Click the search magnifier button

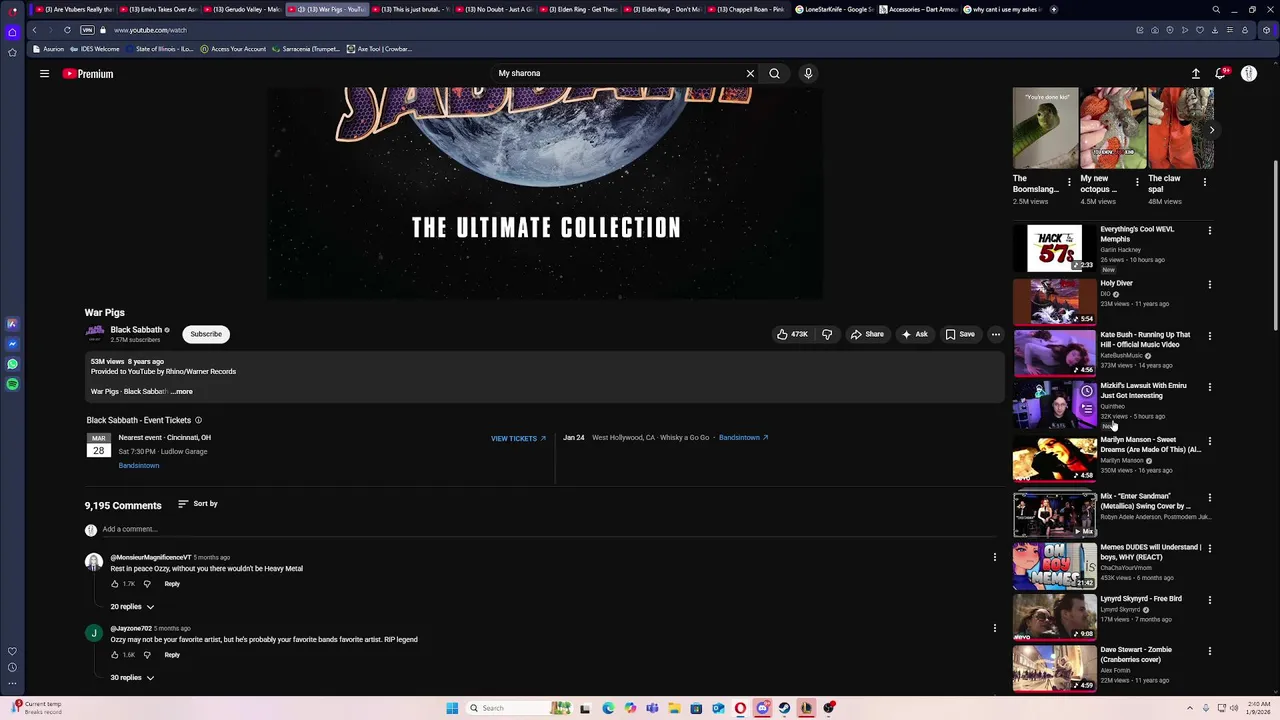tap(774, 73)
